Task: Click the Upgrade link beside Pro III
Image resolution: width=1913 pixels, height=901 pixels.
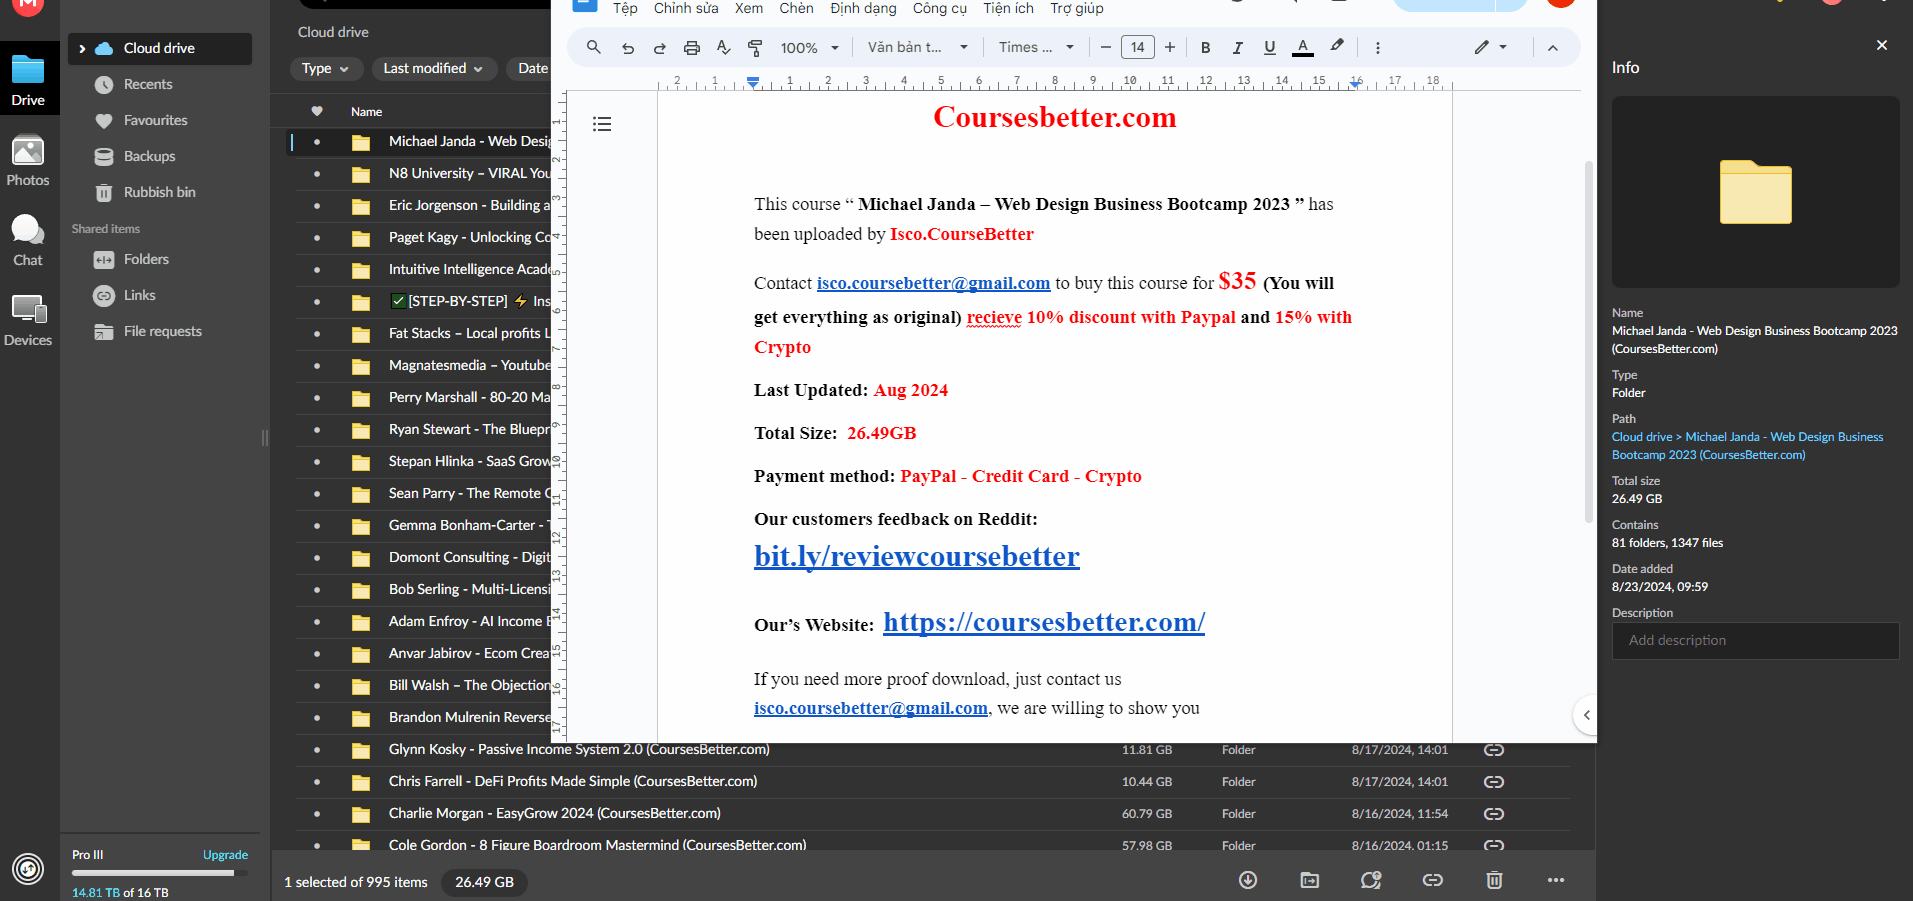Action: coord(225,855)
